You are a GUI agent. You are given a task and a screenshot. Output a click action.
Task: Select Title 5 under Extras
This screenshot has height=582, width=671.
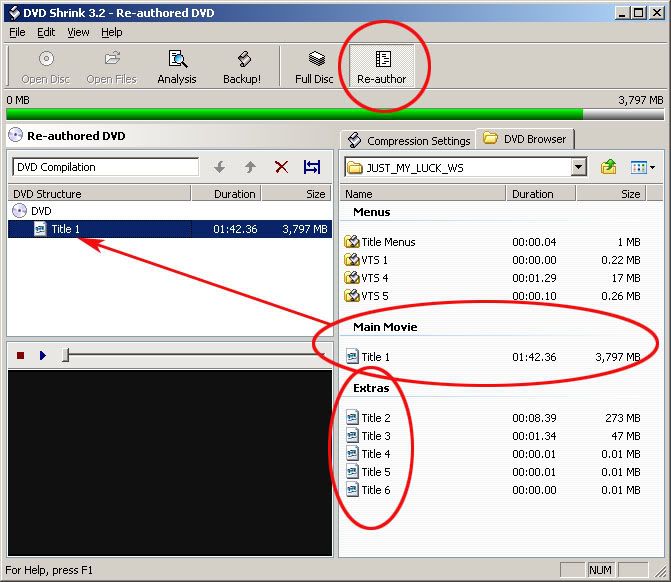click(x=368, y=472)
